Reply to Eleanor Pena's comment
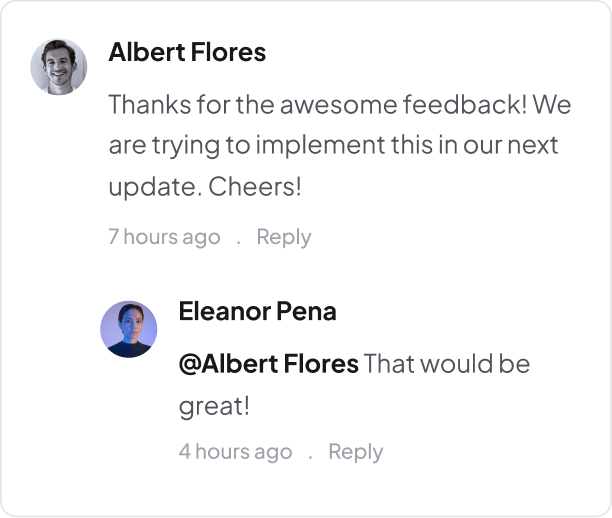The image size is (612, 518). (356, 452)
